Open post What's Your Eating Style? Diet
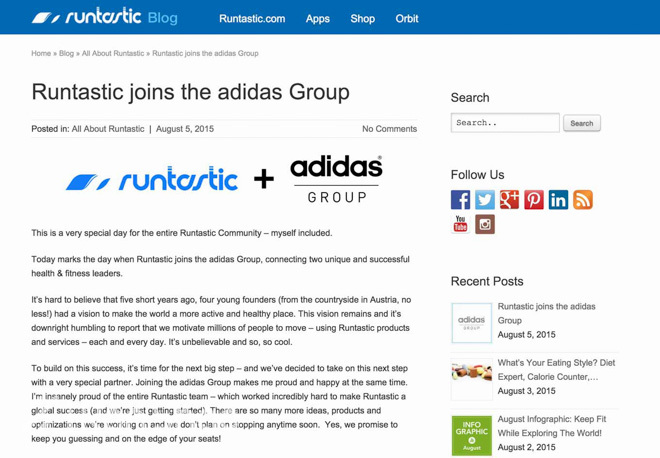 pyautogui.click(x=556, y=370)
